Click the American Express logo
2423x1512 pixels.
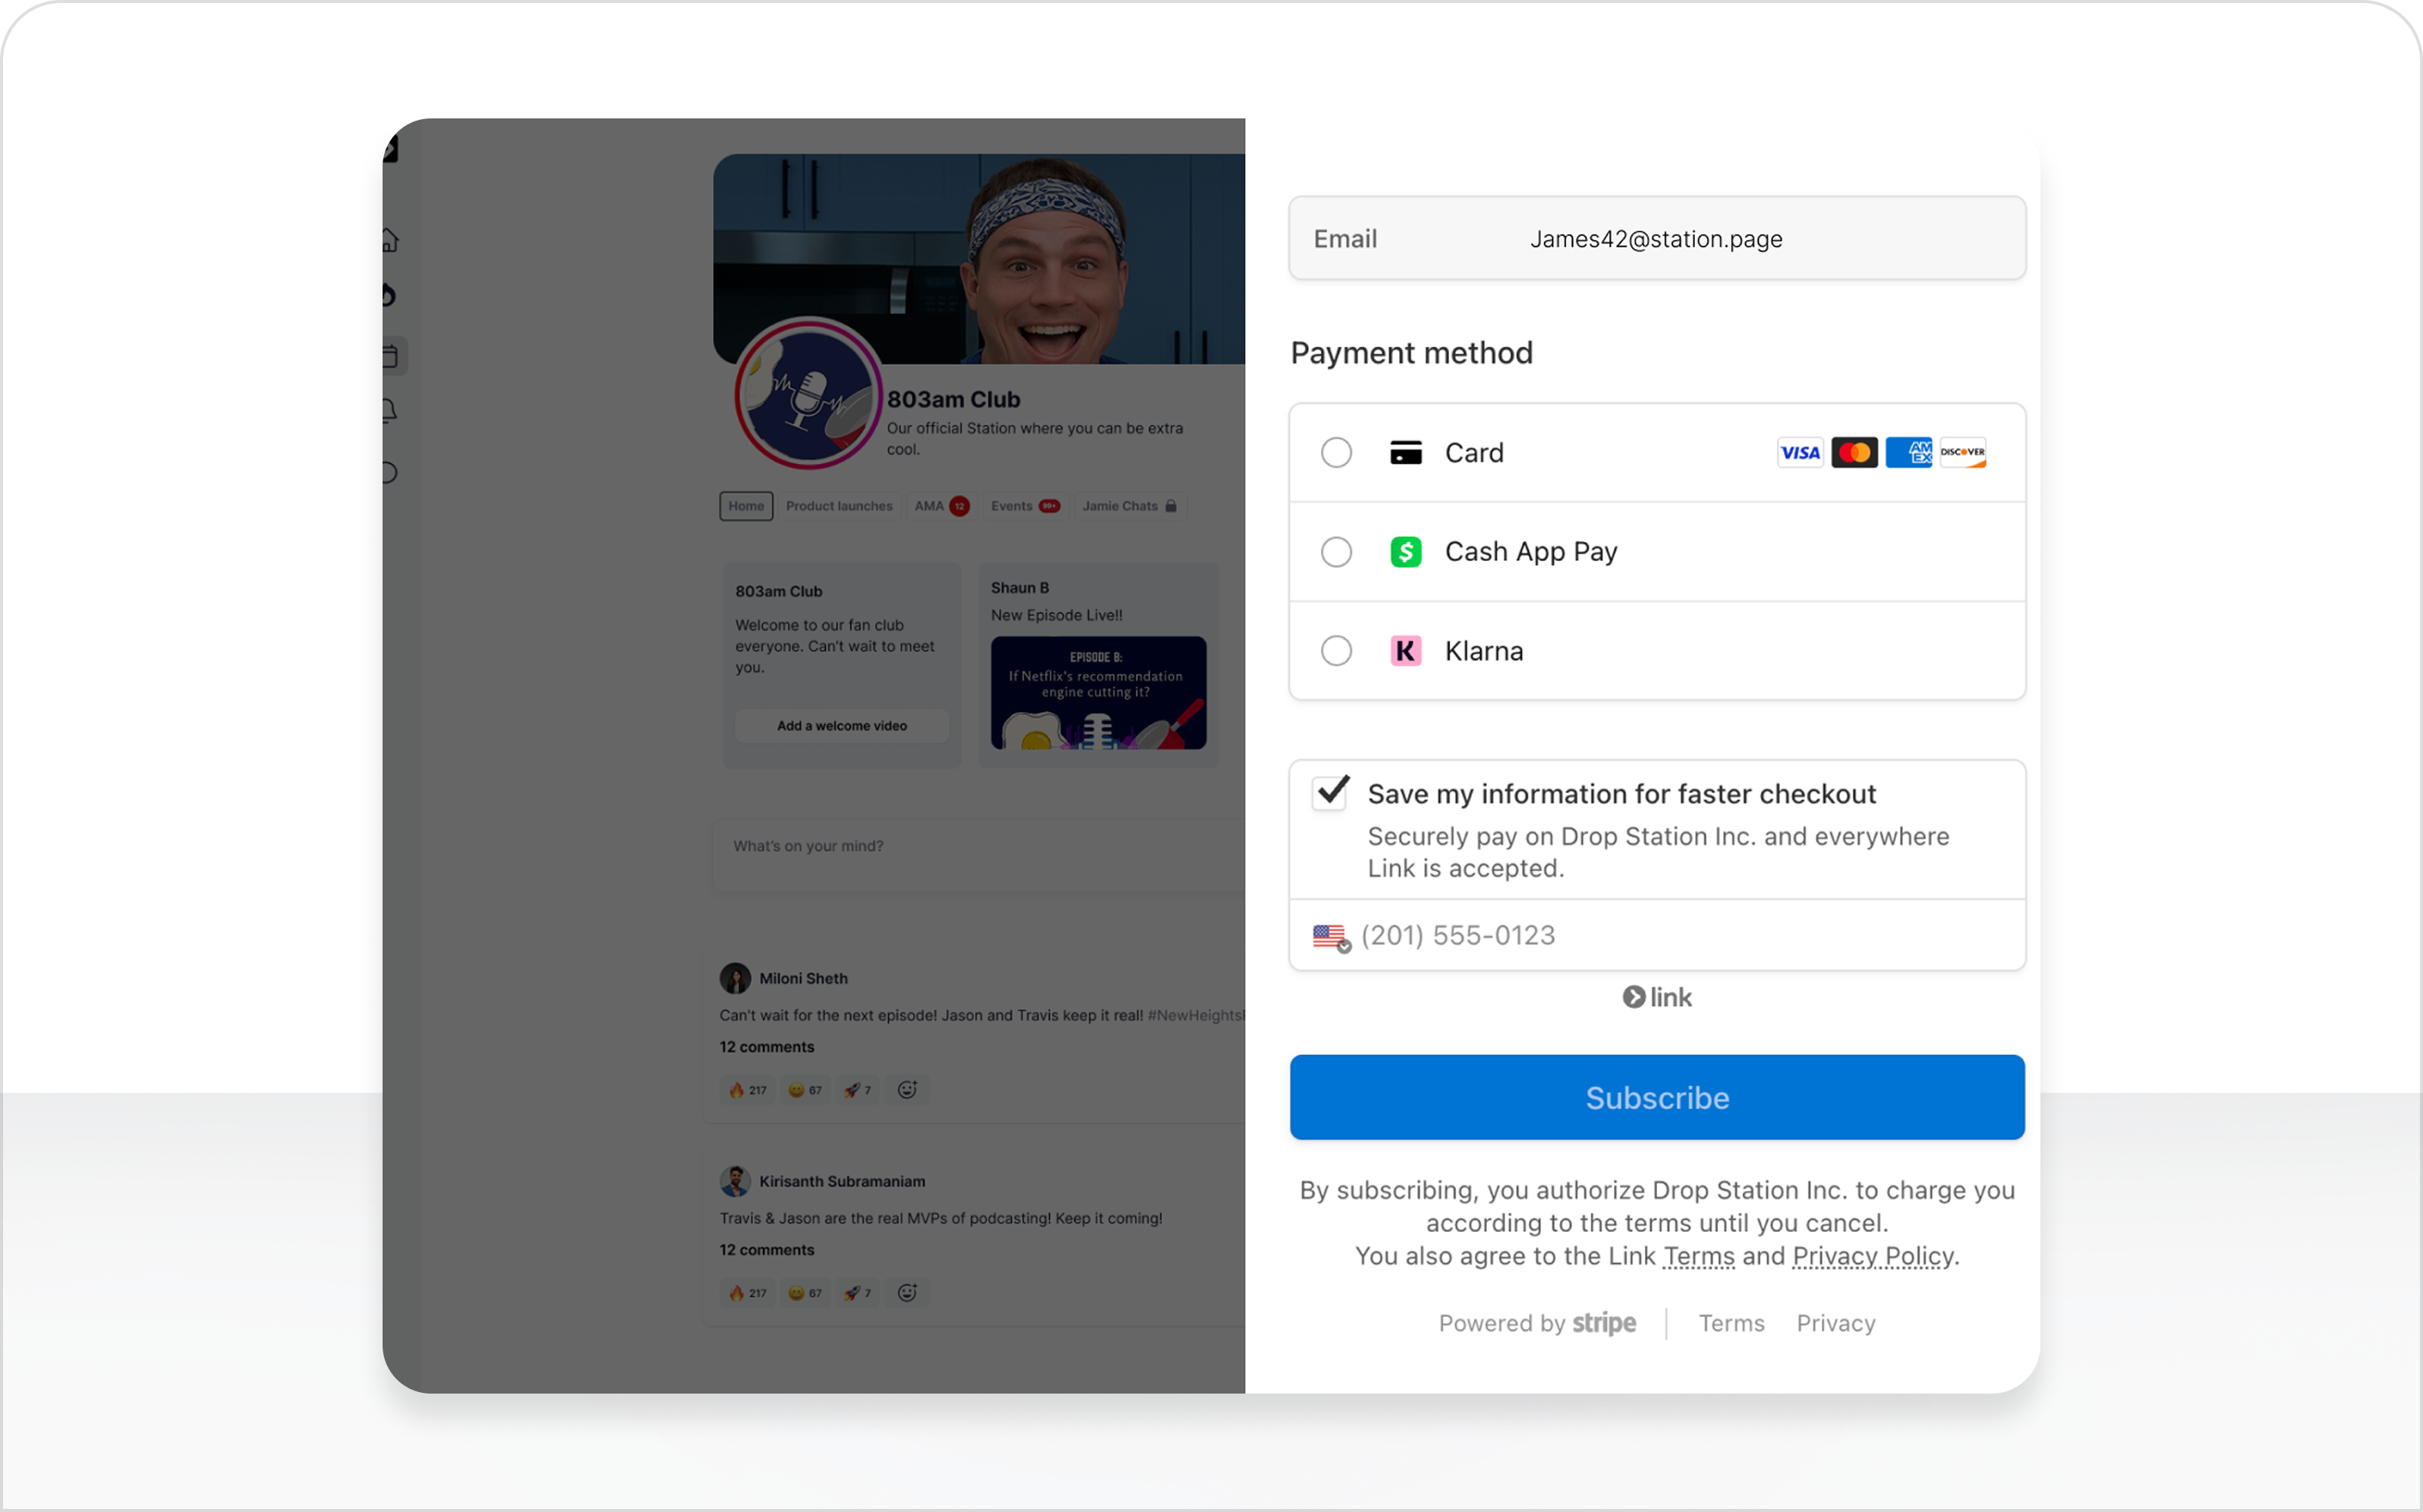(1908, 453)
